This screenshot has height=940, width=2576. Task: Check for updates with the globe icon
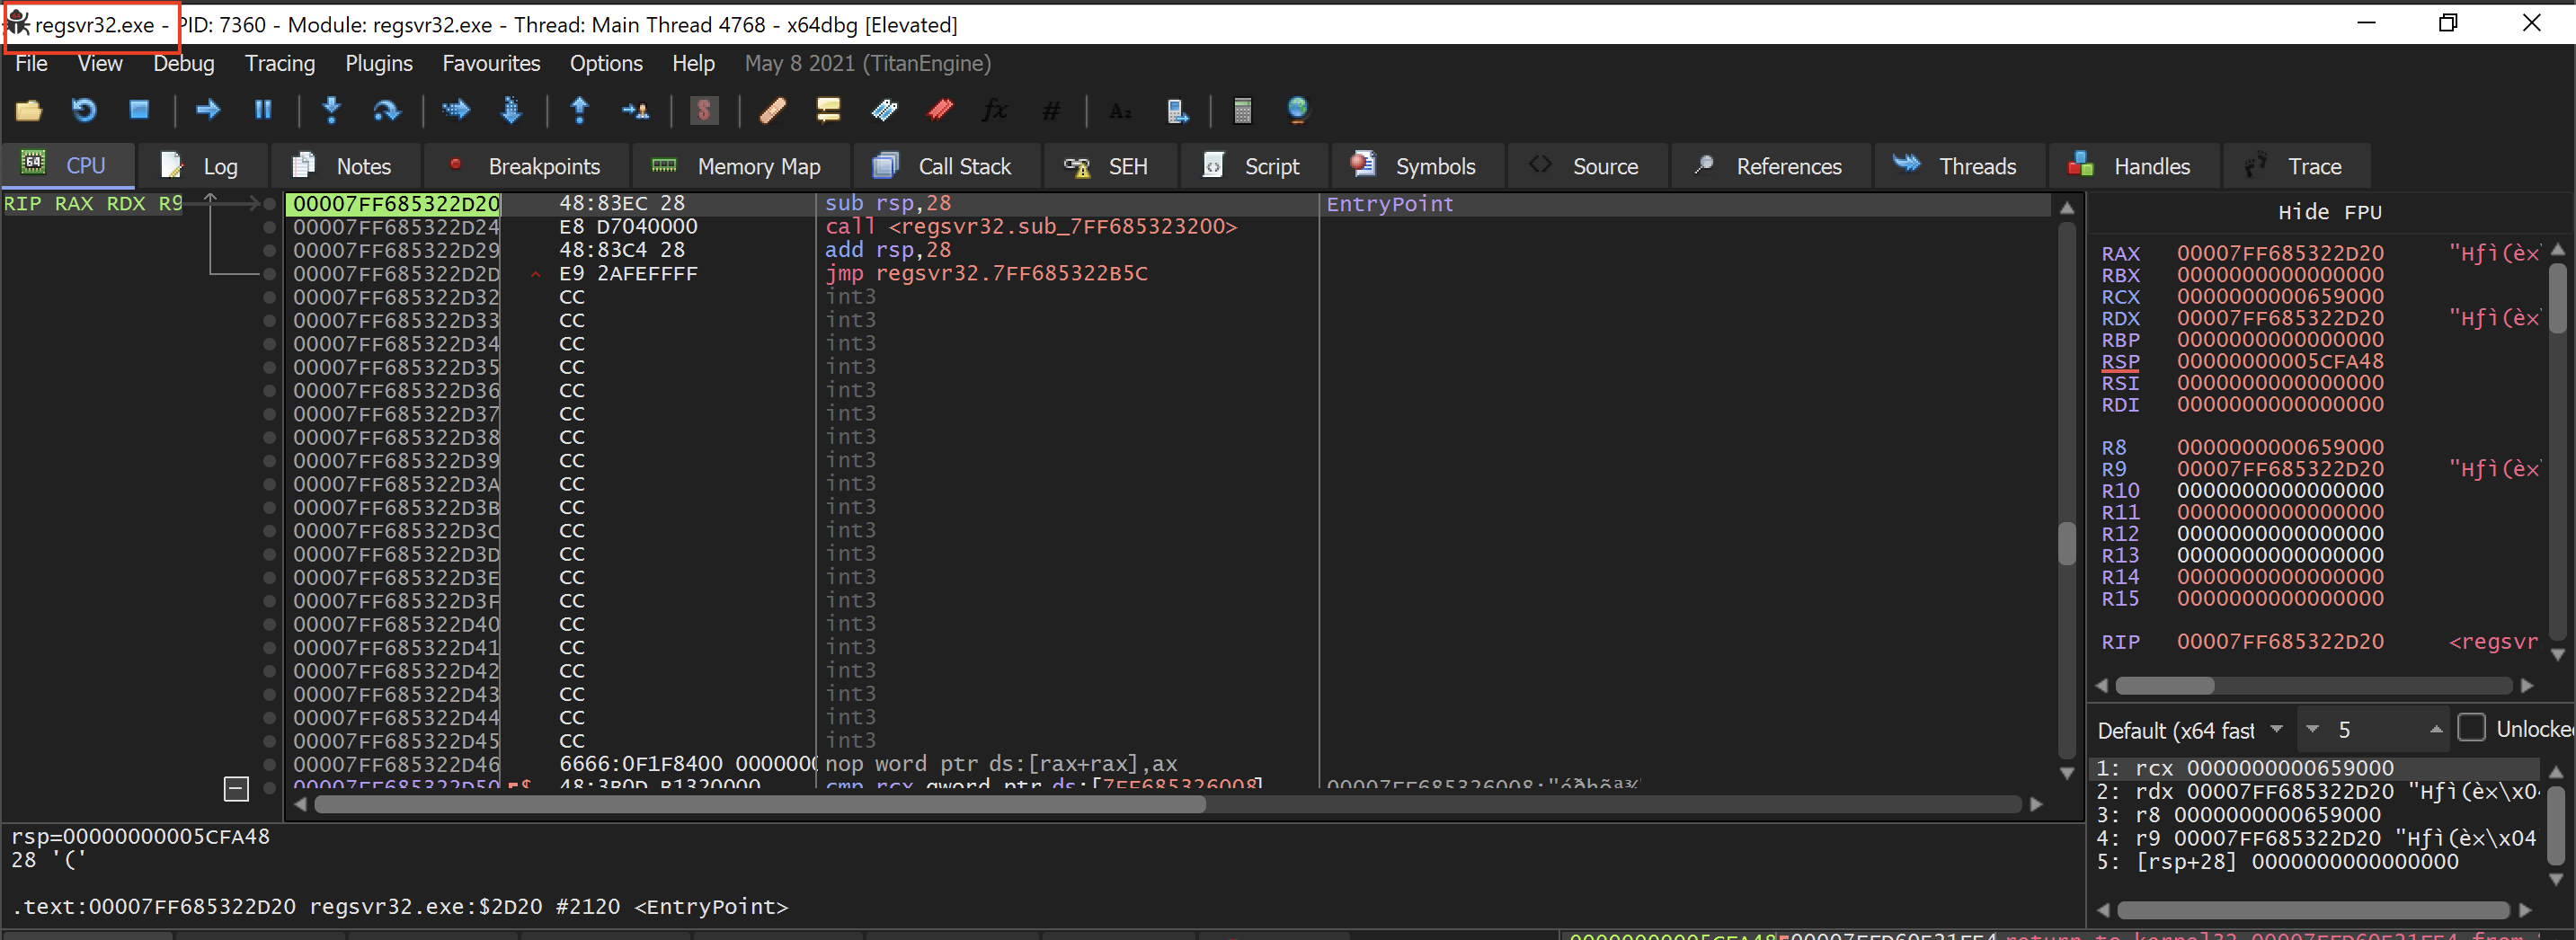click(x=1298, y=110)
